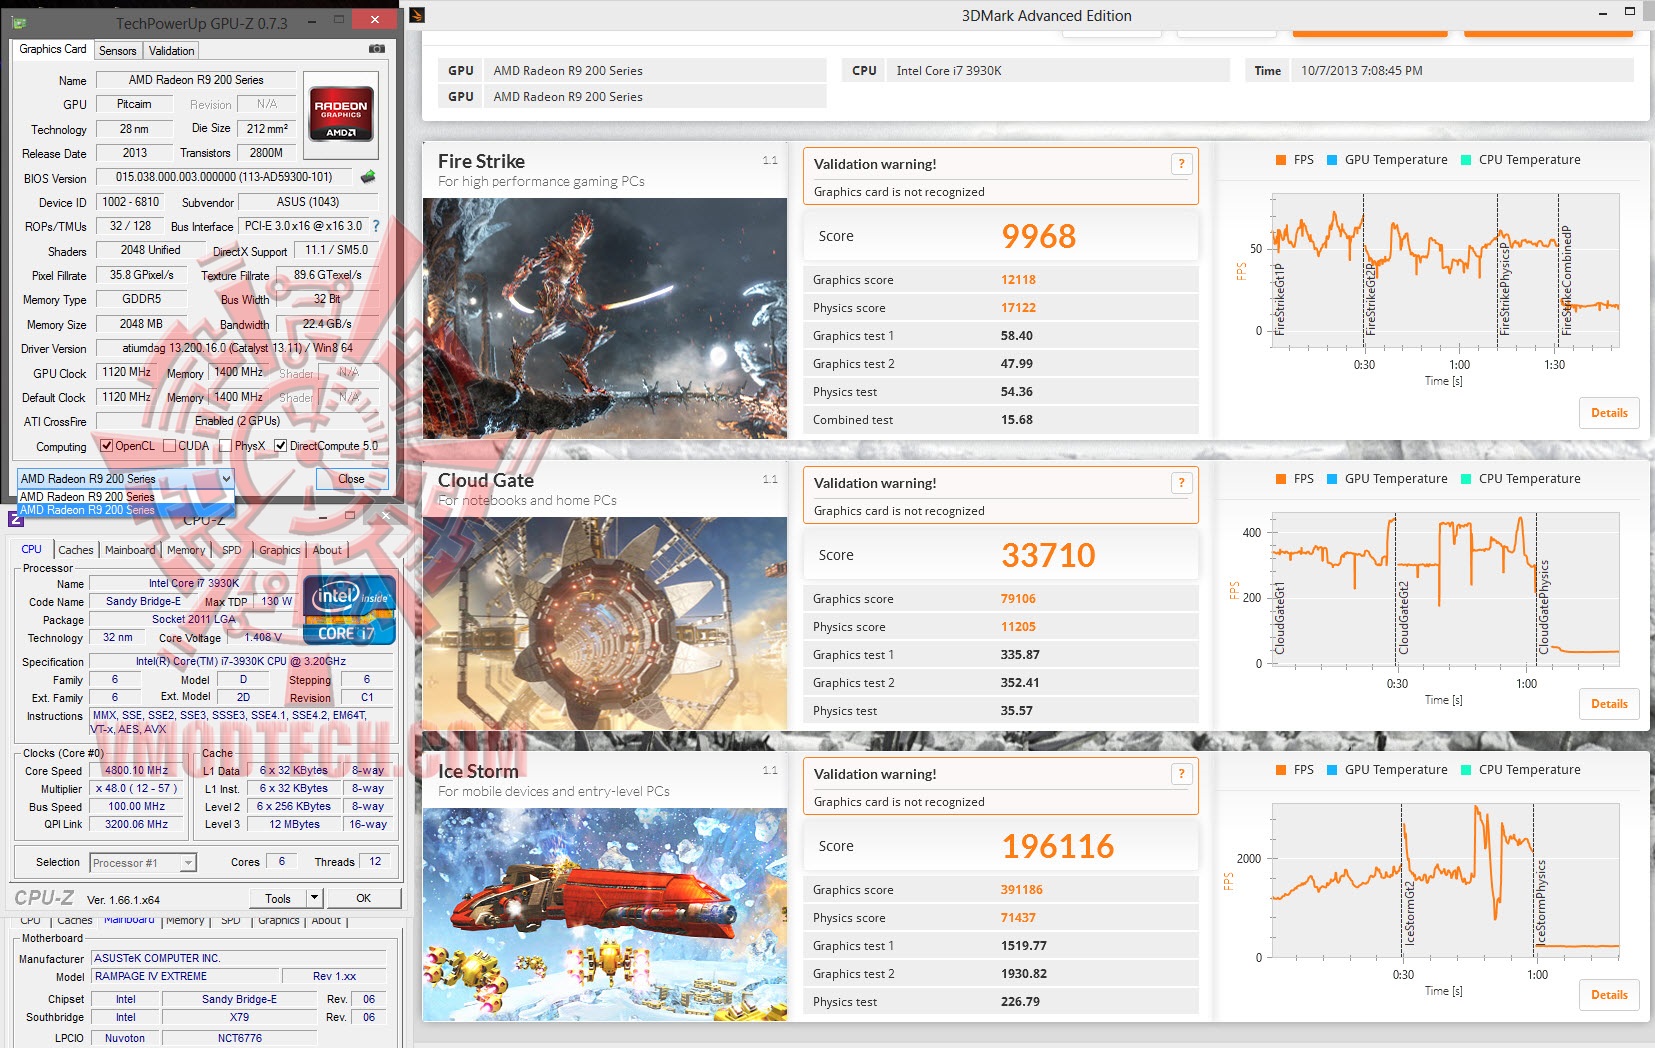Switch to the Caches tab in CPU-Z
Screen dimensions: 1655x1048
[76, 550]
